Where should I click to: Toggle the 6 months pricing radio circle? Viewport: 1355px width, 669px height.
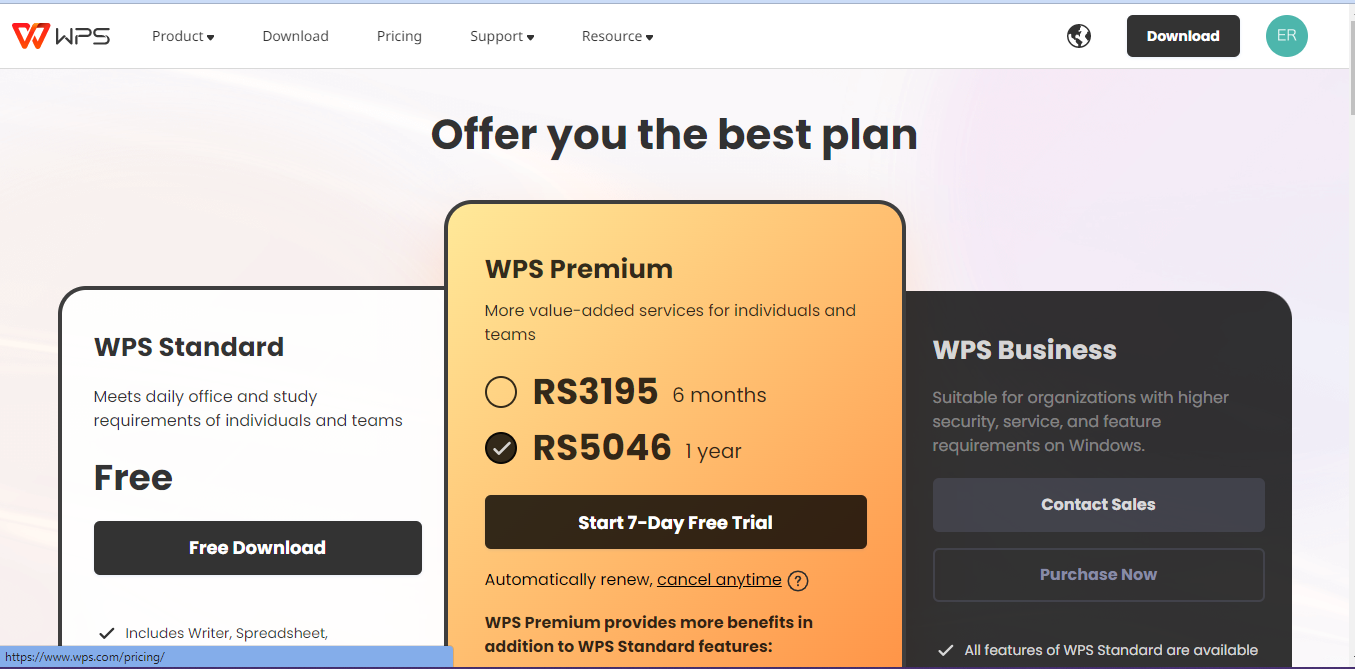tap(500, 392)
